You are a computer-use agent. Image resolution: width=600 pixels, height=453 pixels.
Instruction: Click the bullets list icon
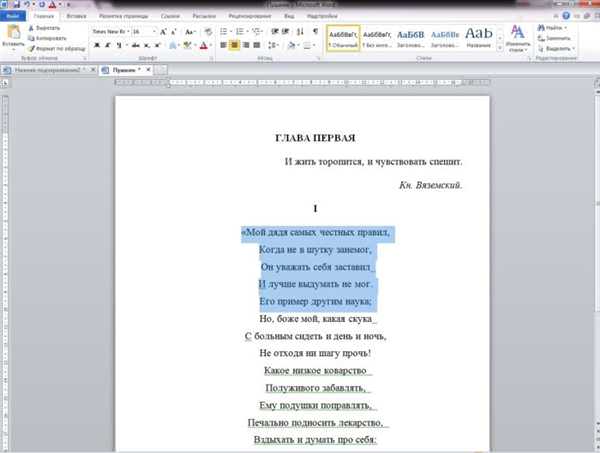pos(224,32)
